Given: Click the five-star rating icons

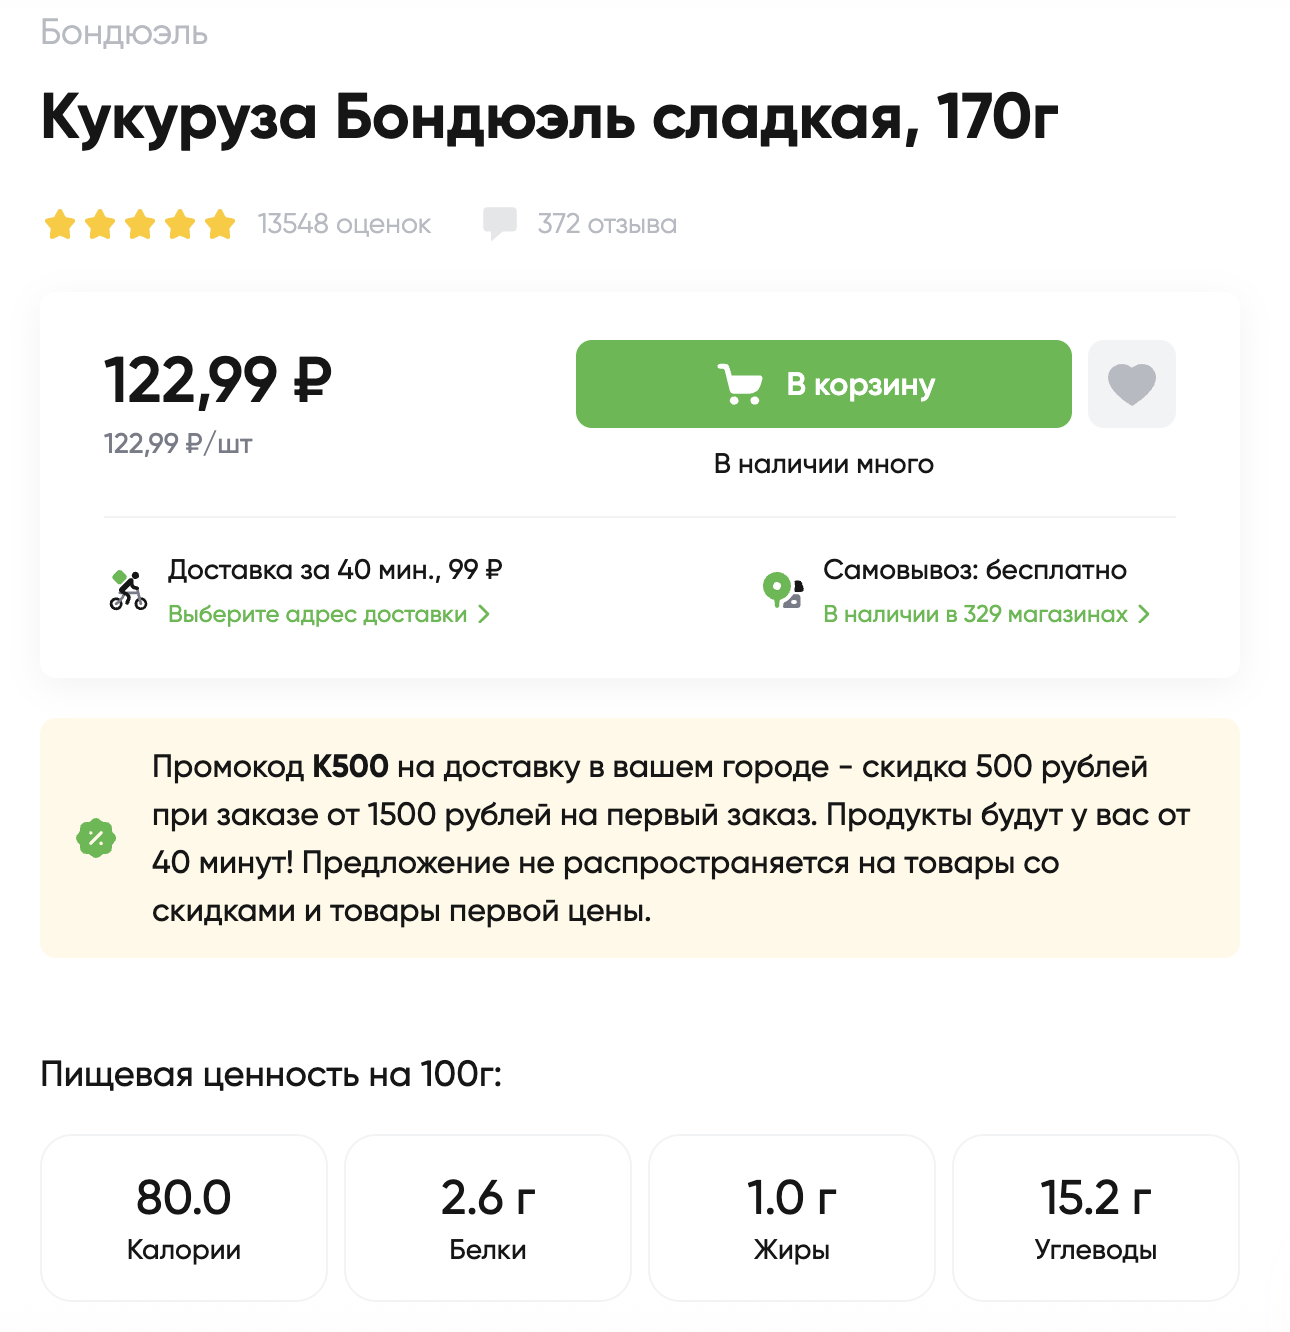Looking at the screenshot, I should [x=140, y=224].
